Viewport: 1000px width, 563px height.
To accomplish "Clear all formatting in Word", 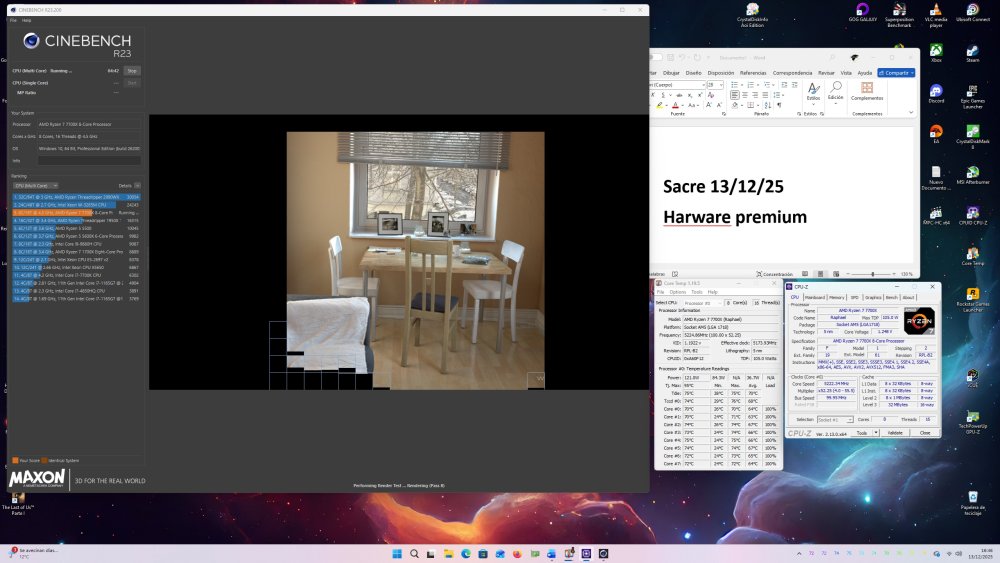I will pyautogui.click(x=710, y=95).
